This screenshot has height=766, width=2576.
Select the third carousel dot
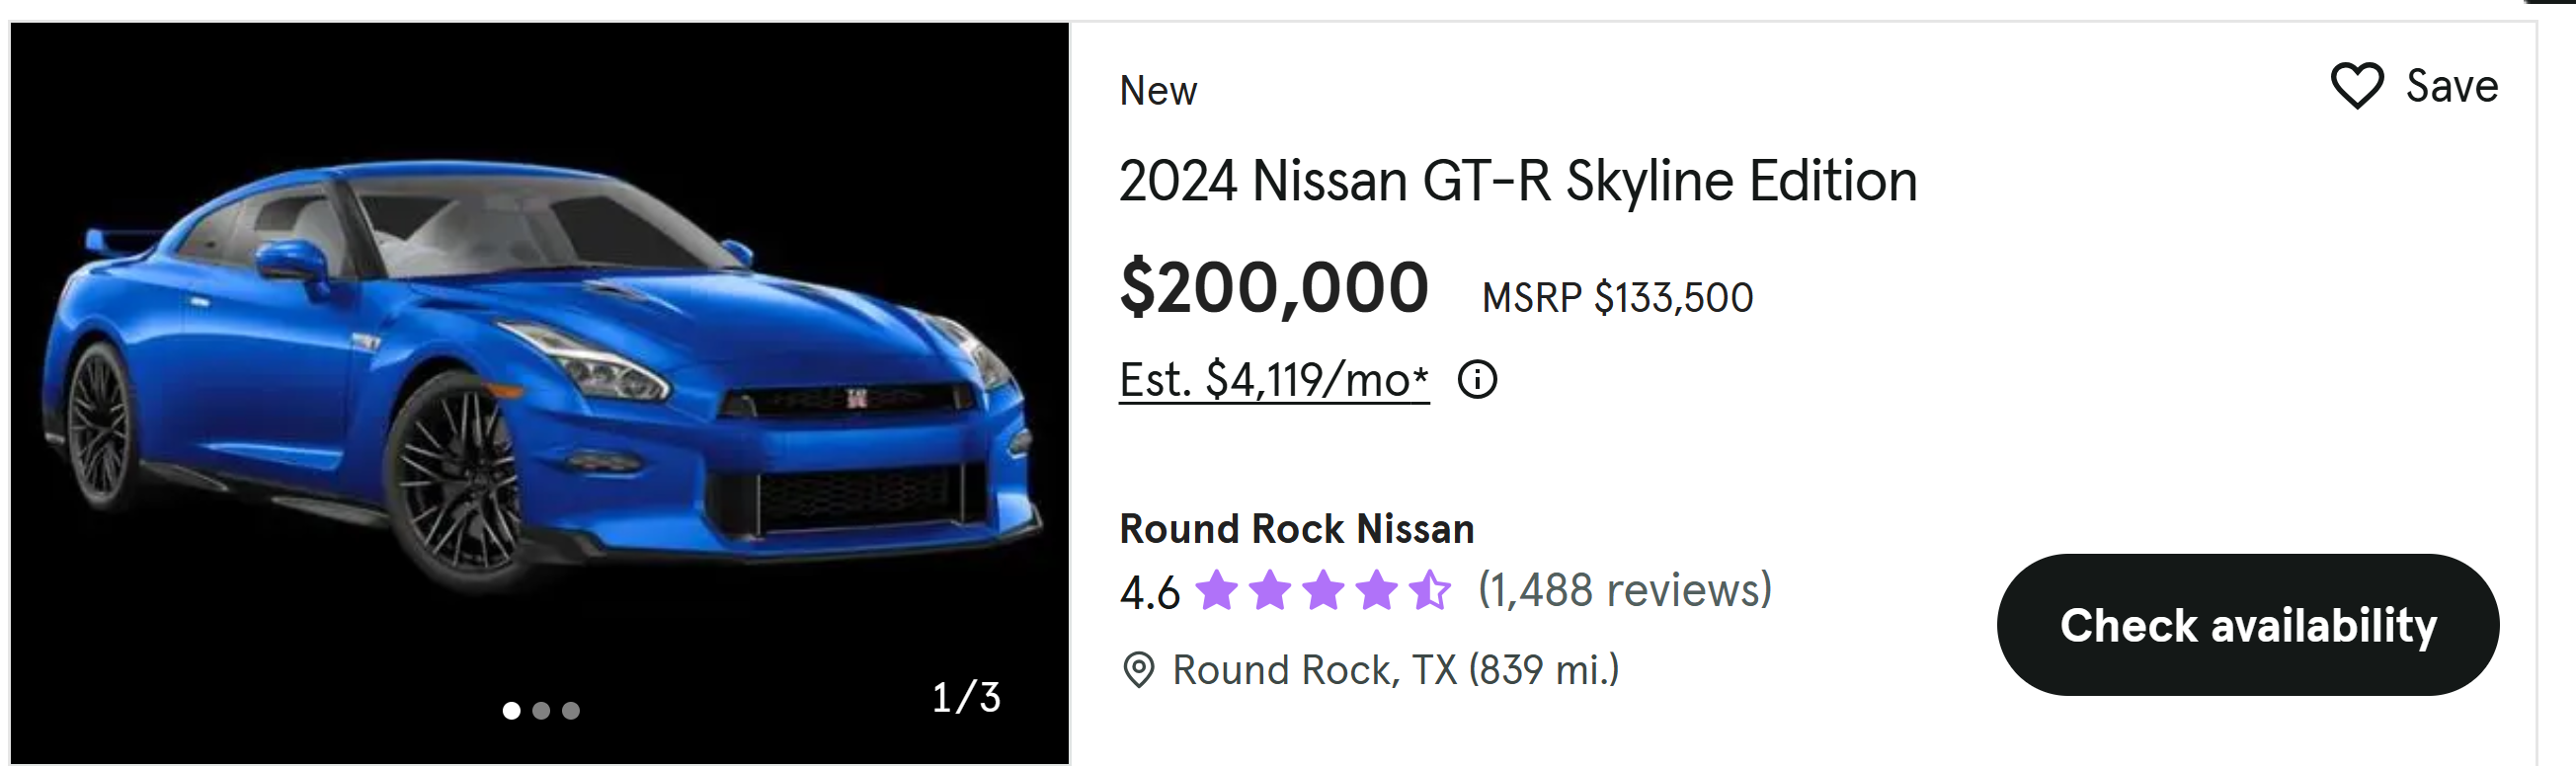click(571, 710)
